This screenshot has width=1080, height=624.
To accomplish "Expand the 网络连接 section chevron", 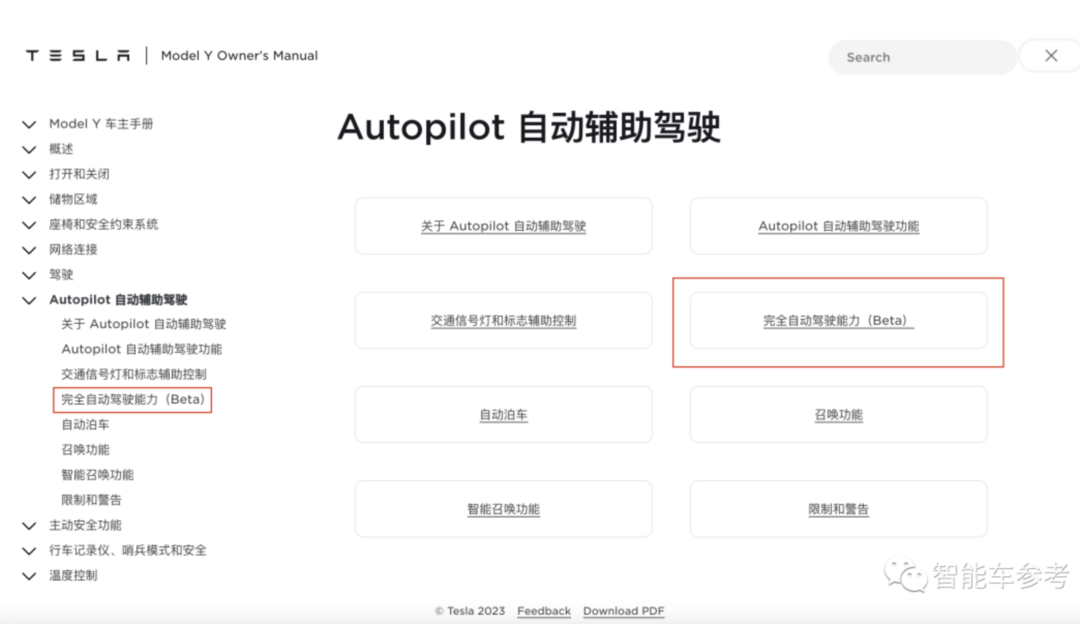I will (x=29, y=250).
